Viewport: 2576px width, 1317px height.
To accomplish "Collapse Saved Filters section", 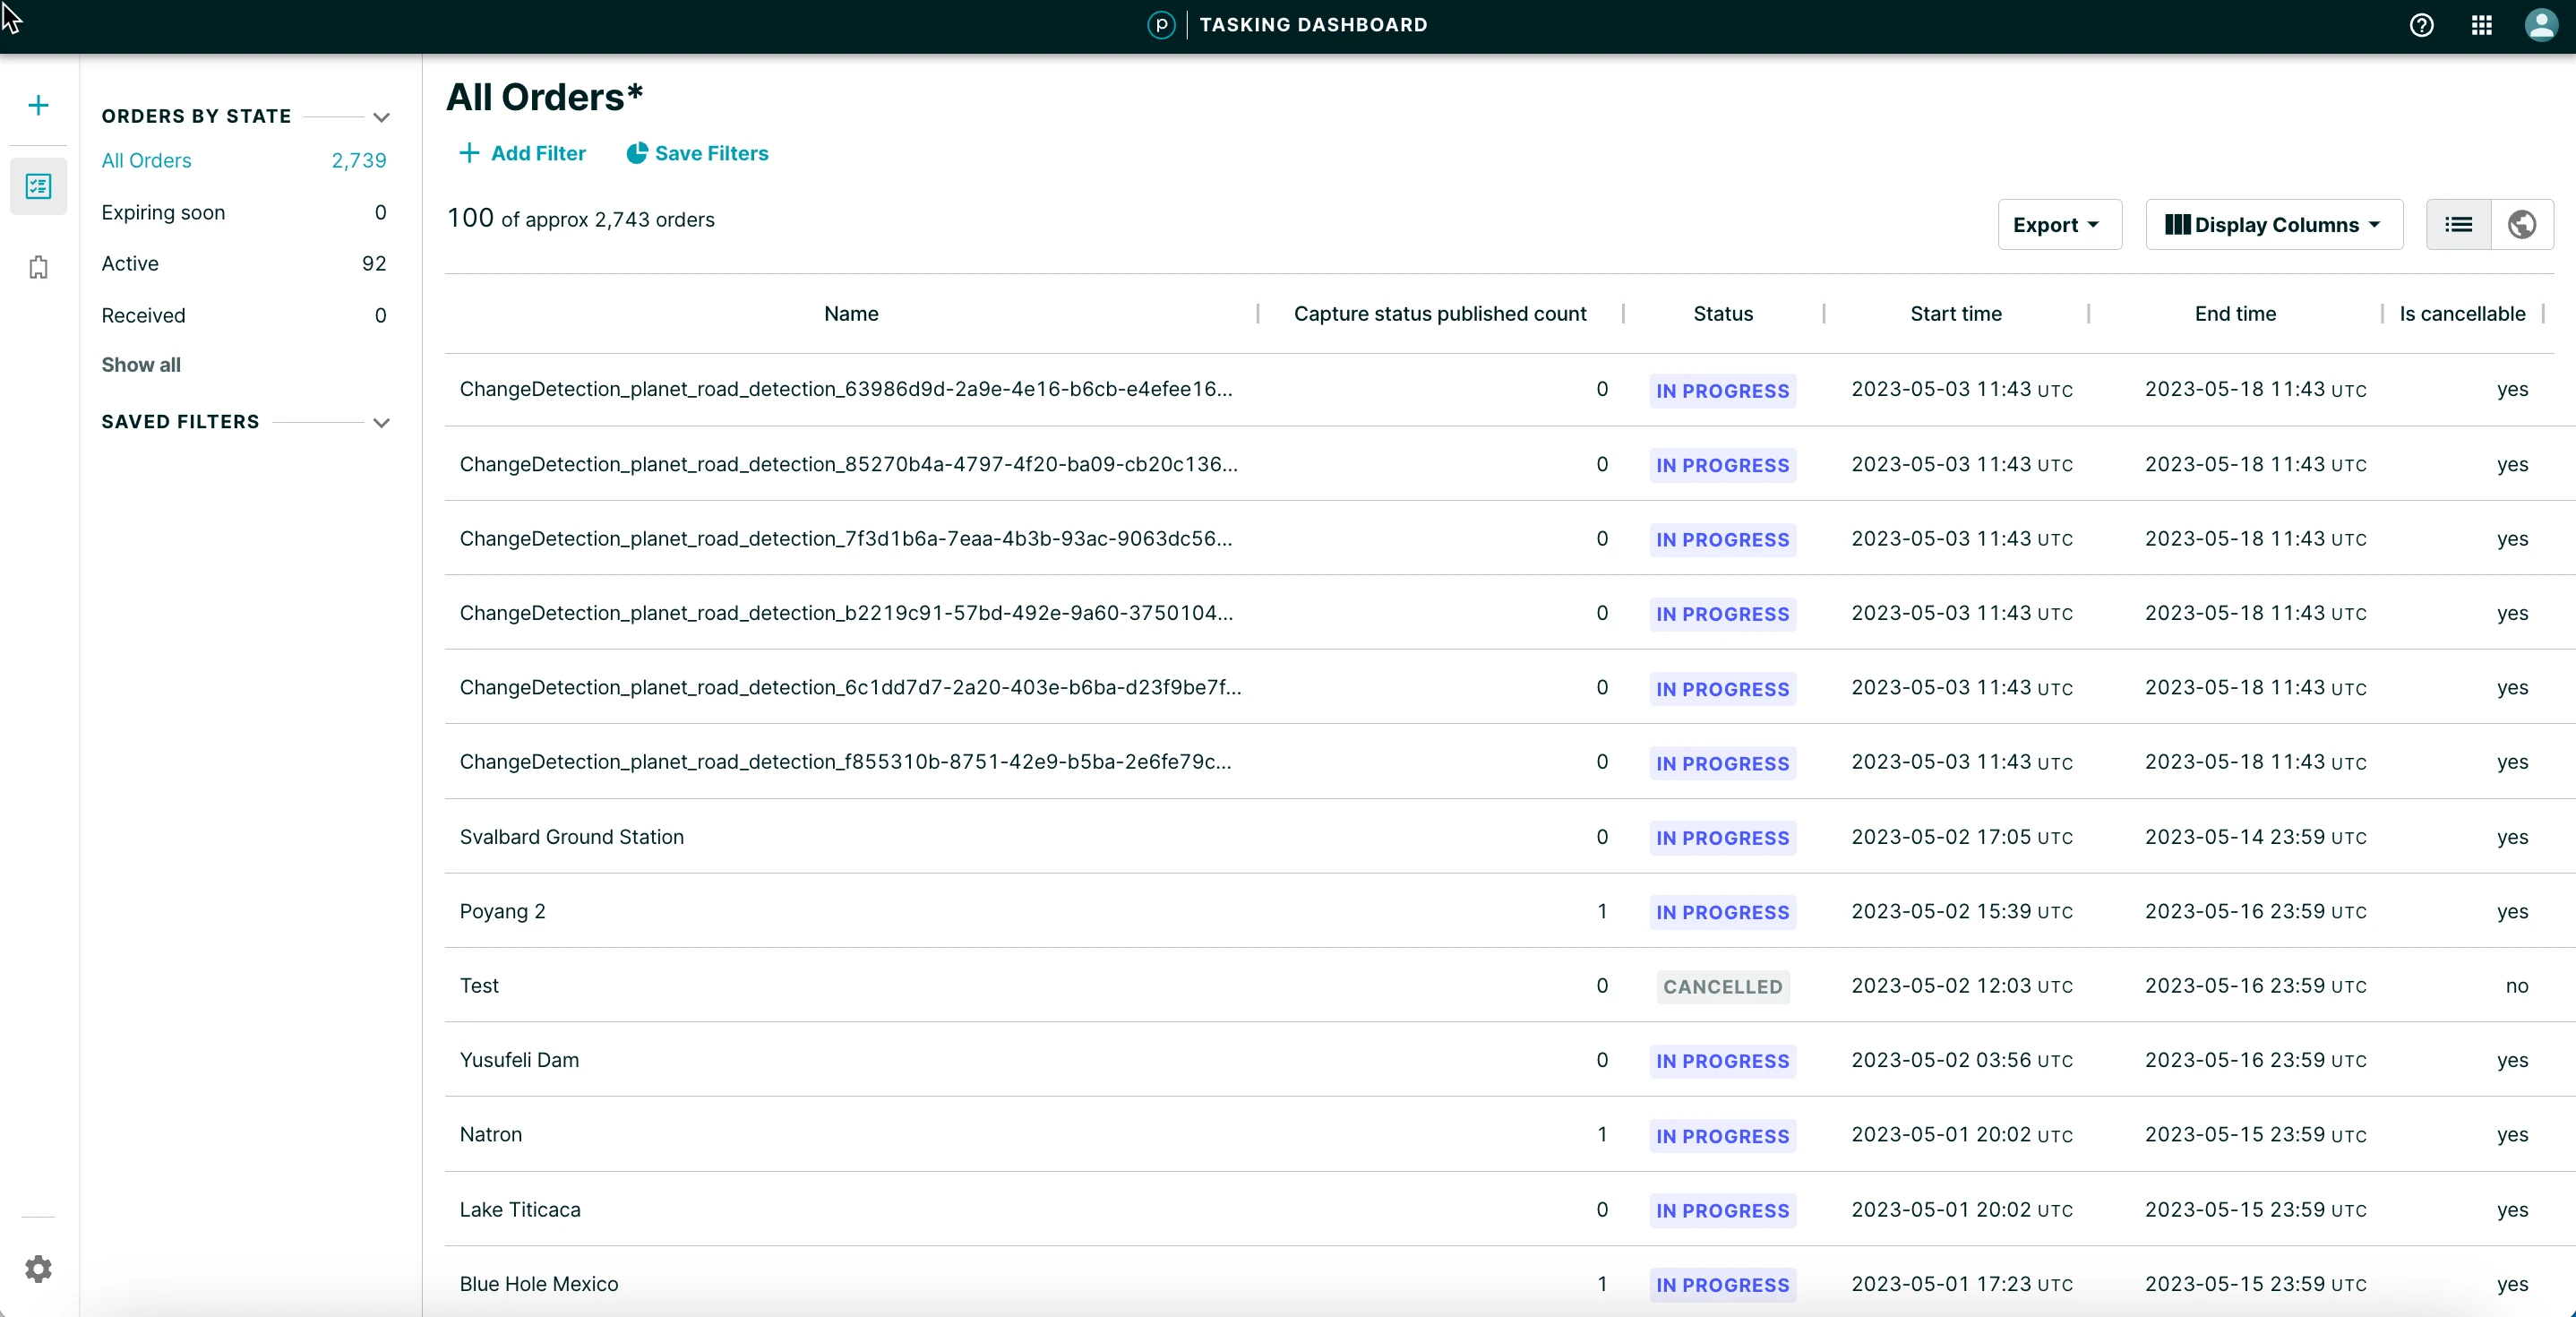I will (x=381, y=422).
